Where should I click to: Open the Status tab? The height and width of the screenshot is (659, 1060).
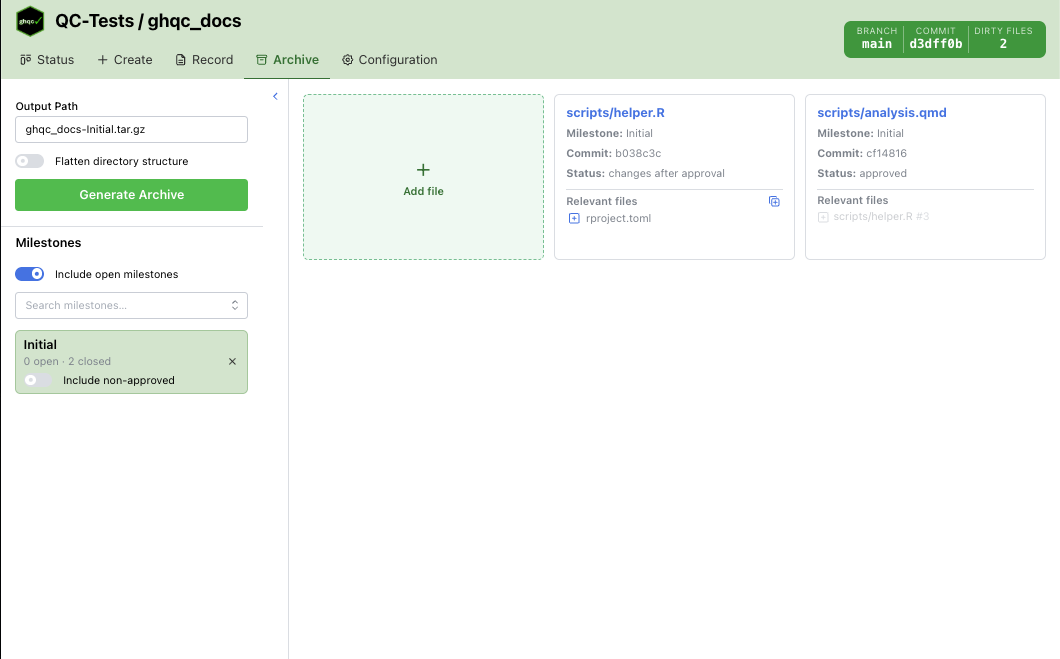click(47, 60)
